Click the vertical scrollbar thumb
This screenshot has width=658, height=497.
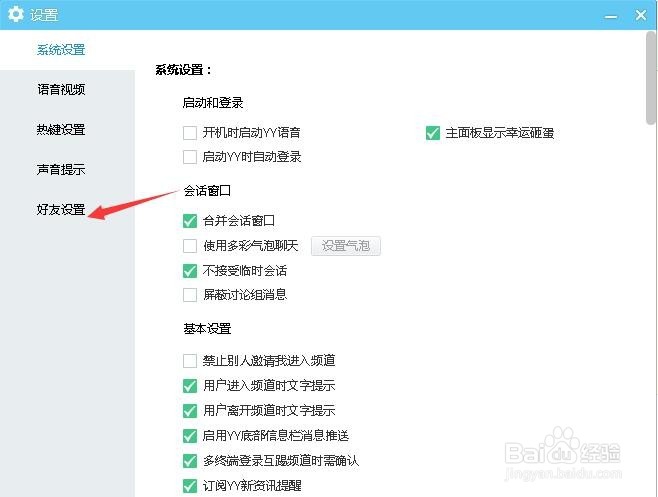(x=651, y=78)
